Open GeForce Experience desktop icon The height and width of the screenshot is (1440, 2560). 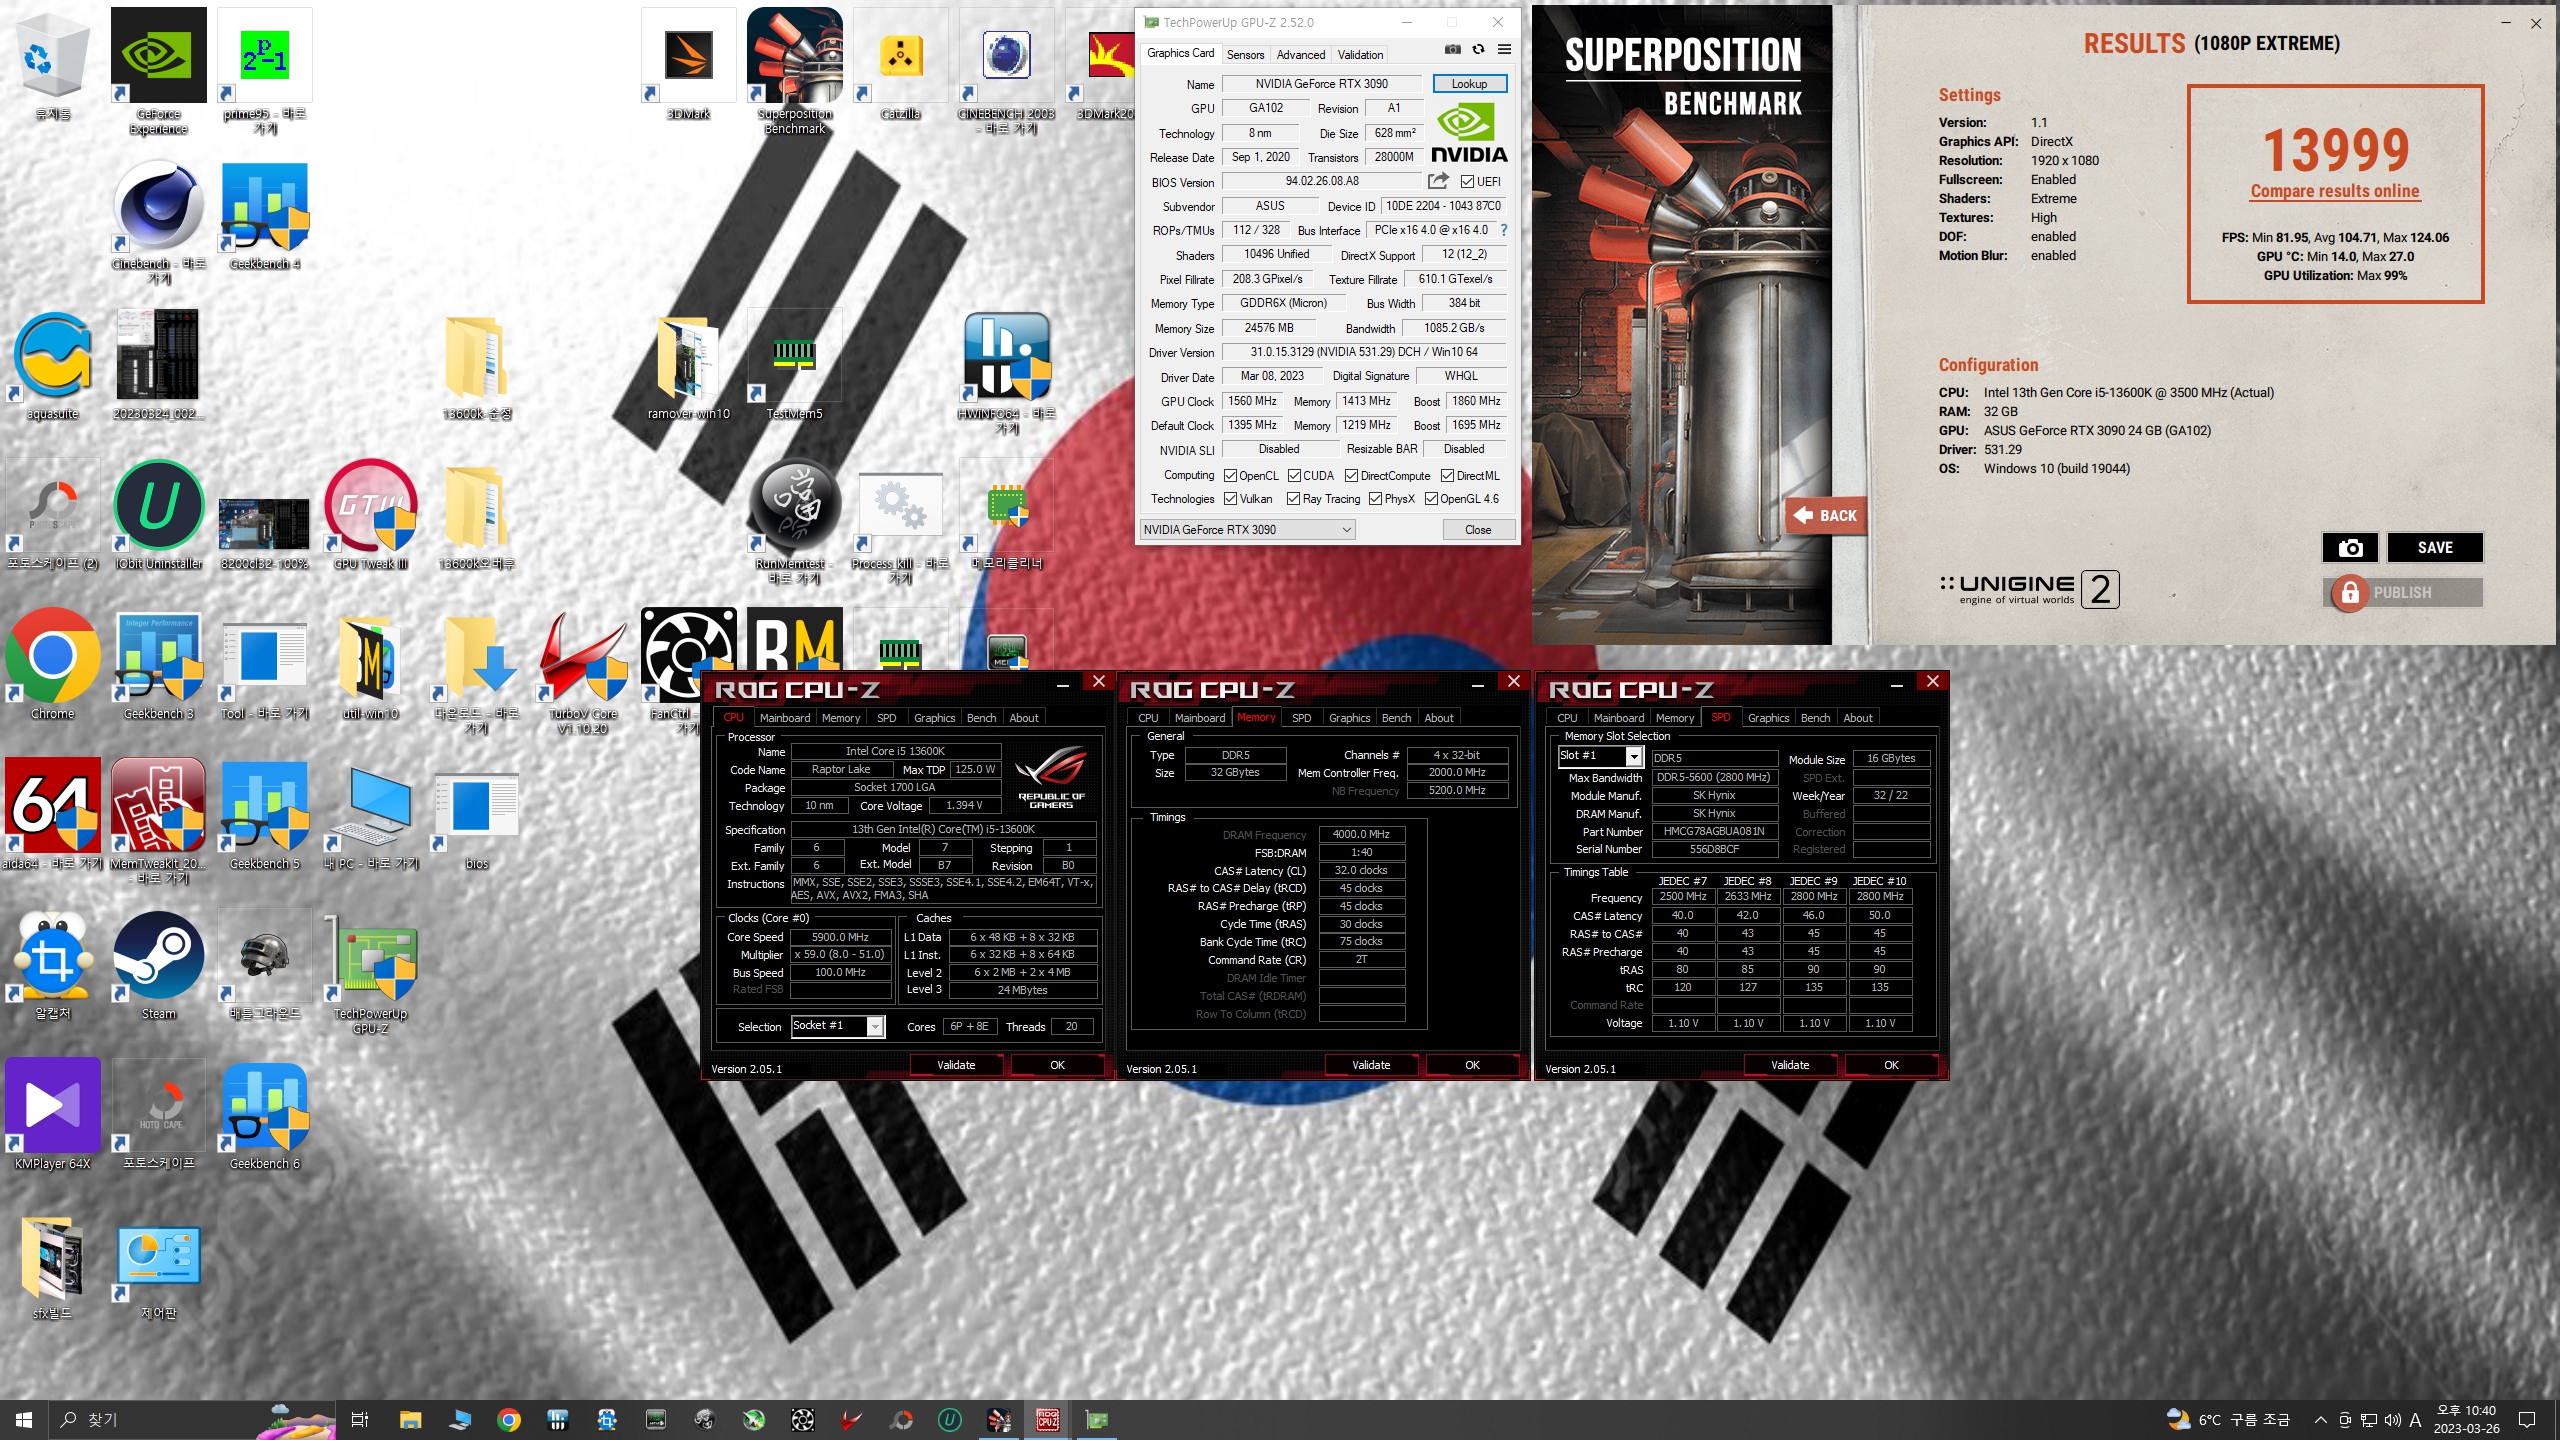158,70
